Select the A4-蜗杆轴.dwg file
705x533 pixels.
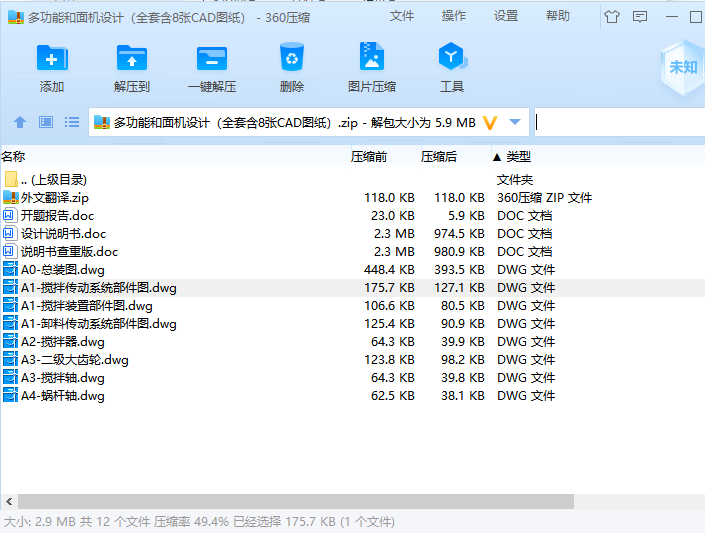[352, 395]
